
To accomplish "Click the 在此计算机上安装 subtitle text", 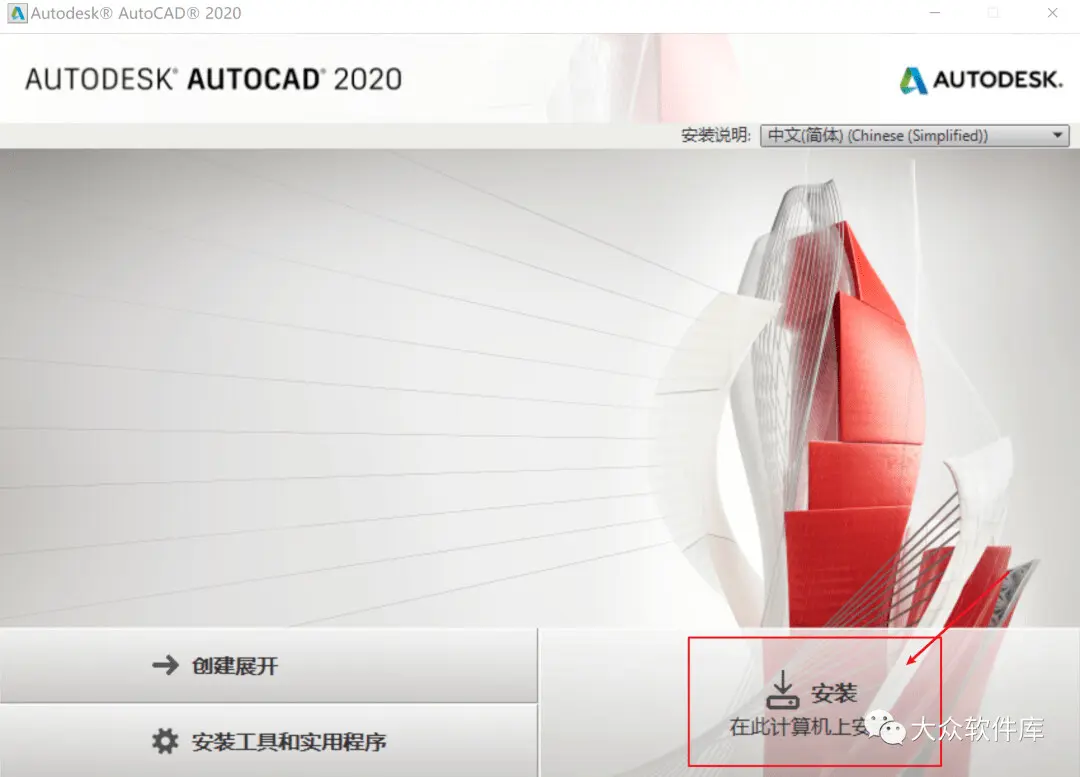I will [x=799, y=727].
